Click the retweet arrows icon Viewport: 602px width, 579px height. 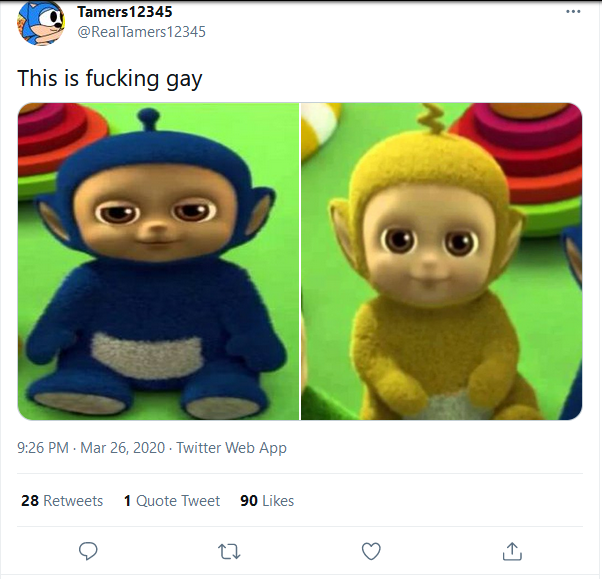click(x=229, y=551)
